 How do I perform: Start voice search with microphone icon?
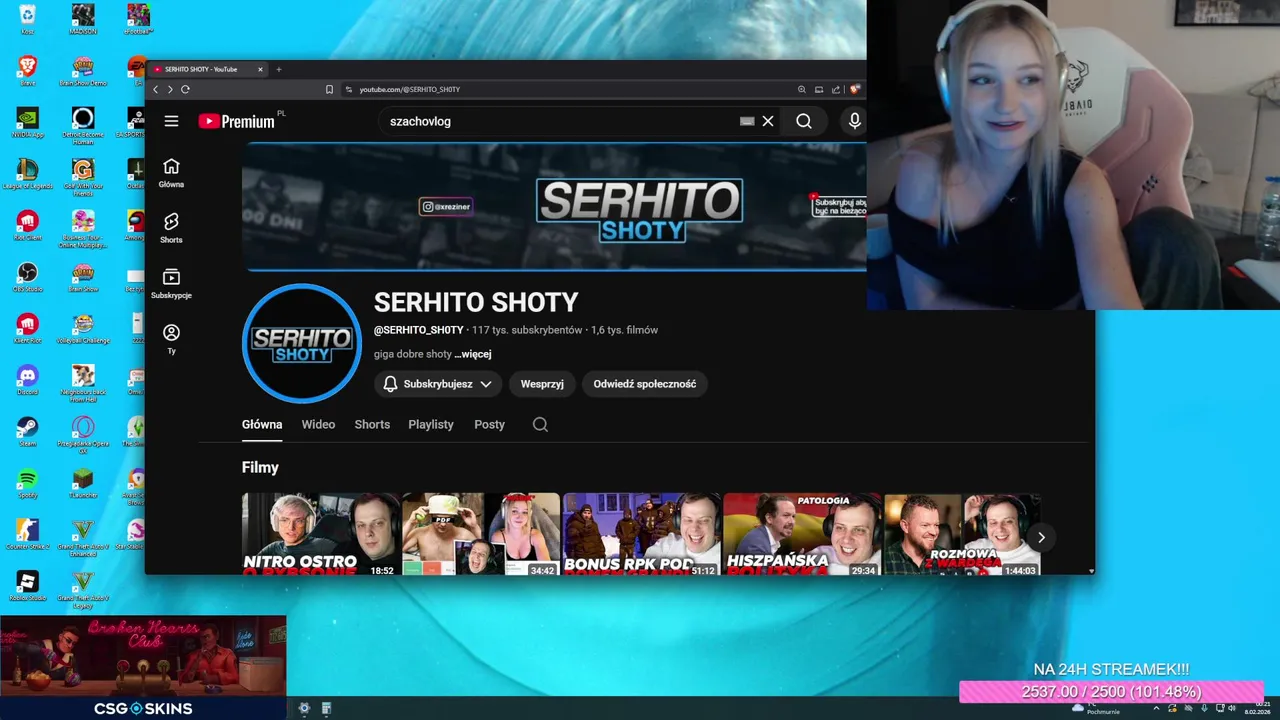tap(854, 121)
